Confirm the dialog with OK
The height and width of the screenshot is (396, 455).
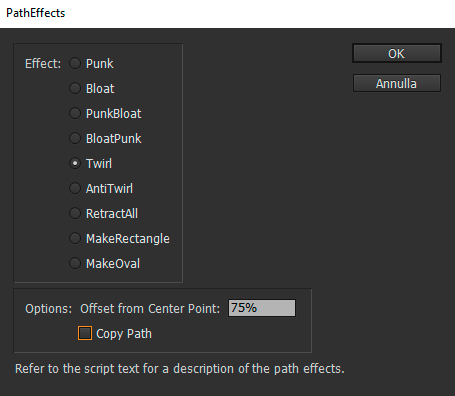point(397,53)
